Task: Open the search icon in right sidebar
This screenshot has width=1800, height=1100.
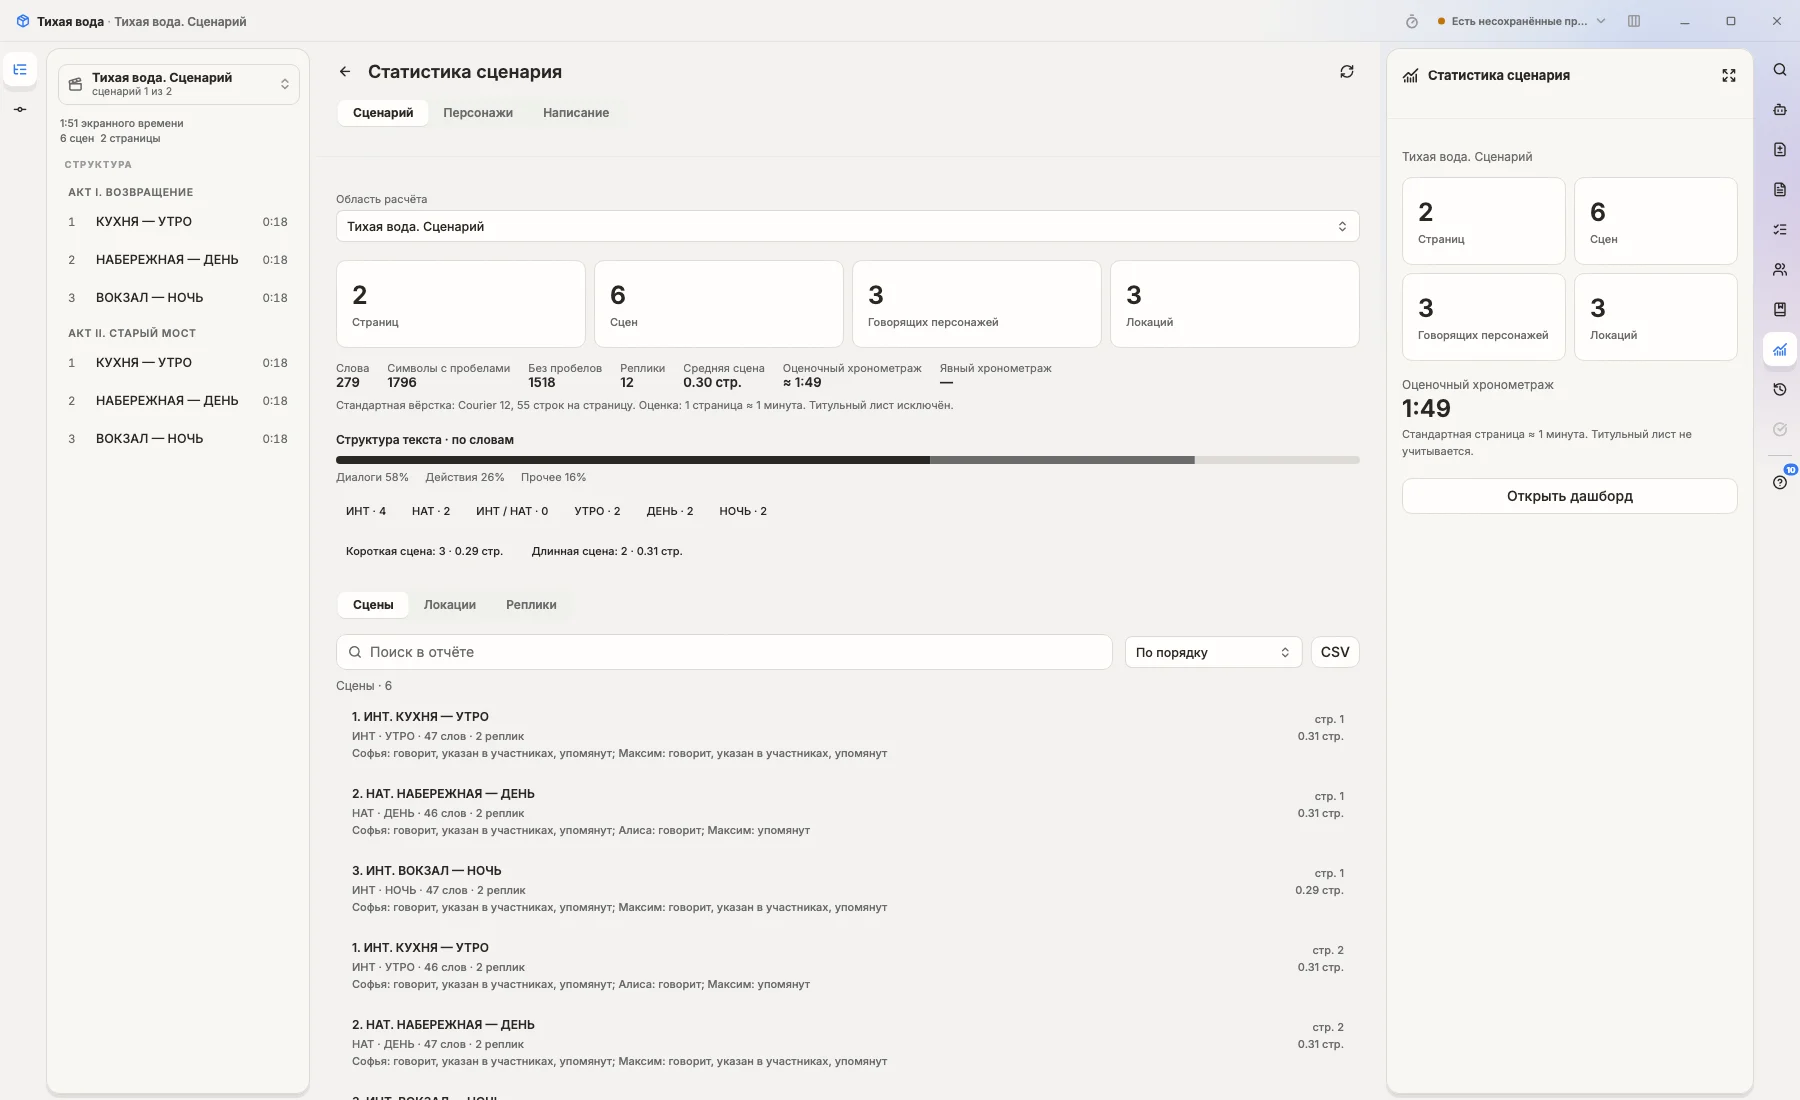Action: point(1780,70)
